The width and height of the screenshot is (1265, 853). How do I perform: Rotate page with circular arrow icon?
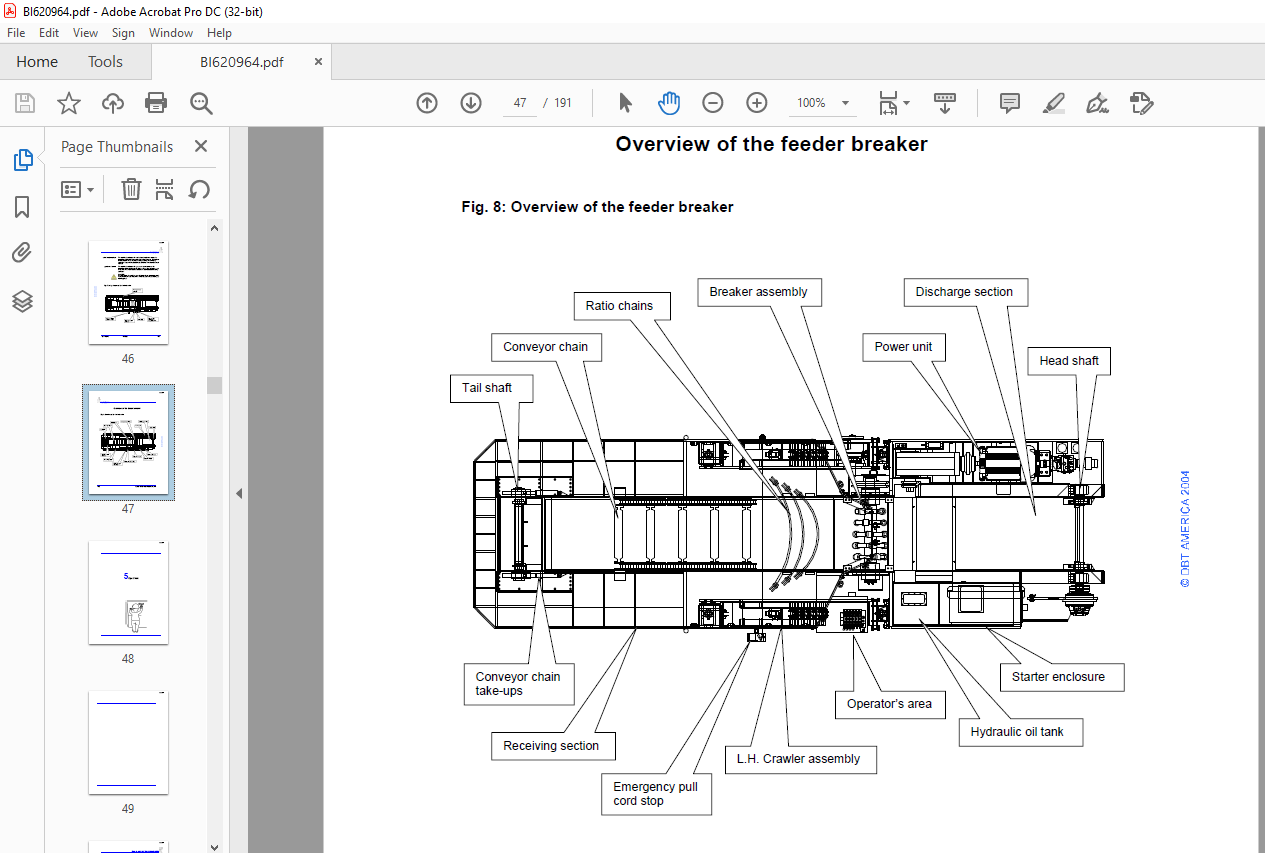pyautogui.click(x=199, y=189)
